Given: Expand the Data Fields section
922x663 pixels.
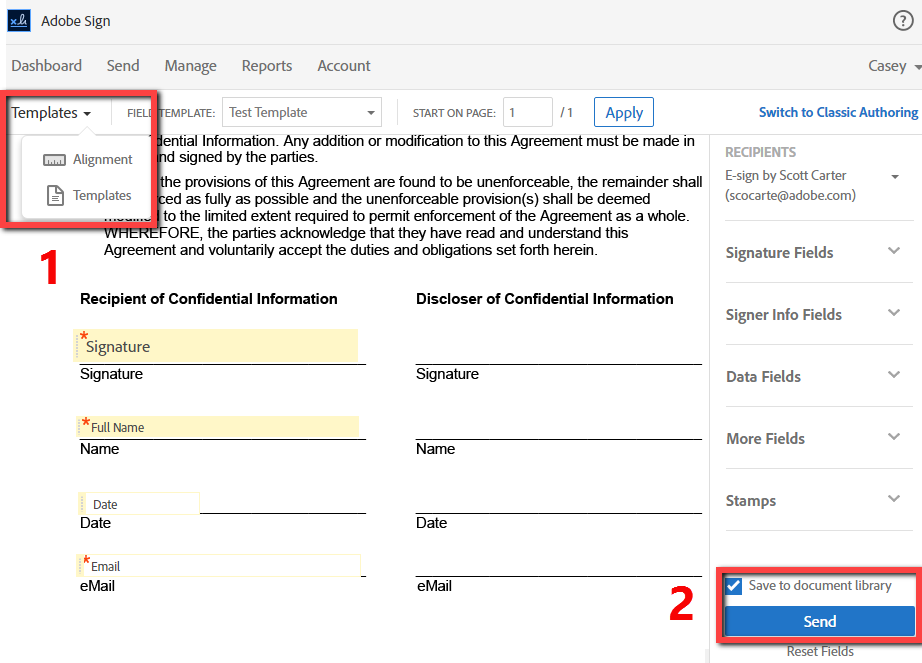Looking at the screenshot, I should coord(894,376).
